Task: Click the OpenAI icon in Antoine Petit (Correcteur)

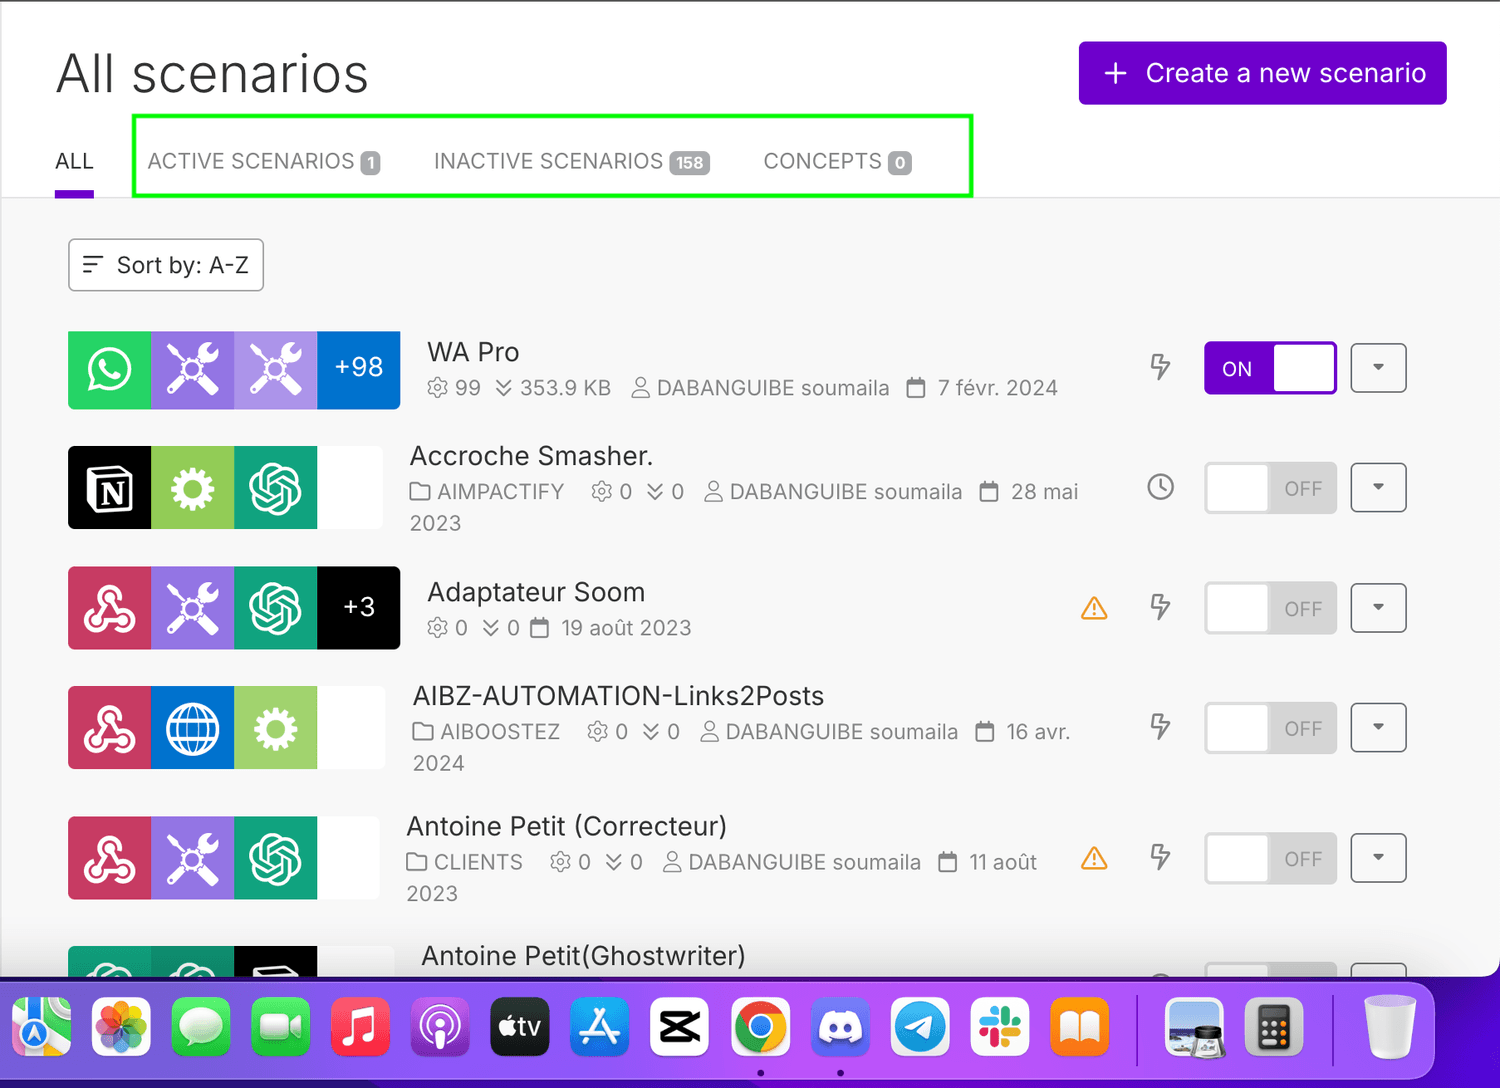Action: pos(275,858)
